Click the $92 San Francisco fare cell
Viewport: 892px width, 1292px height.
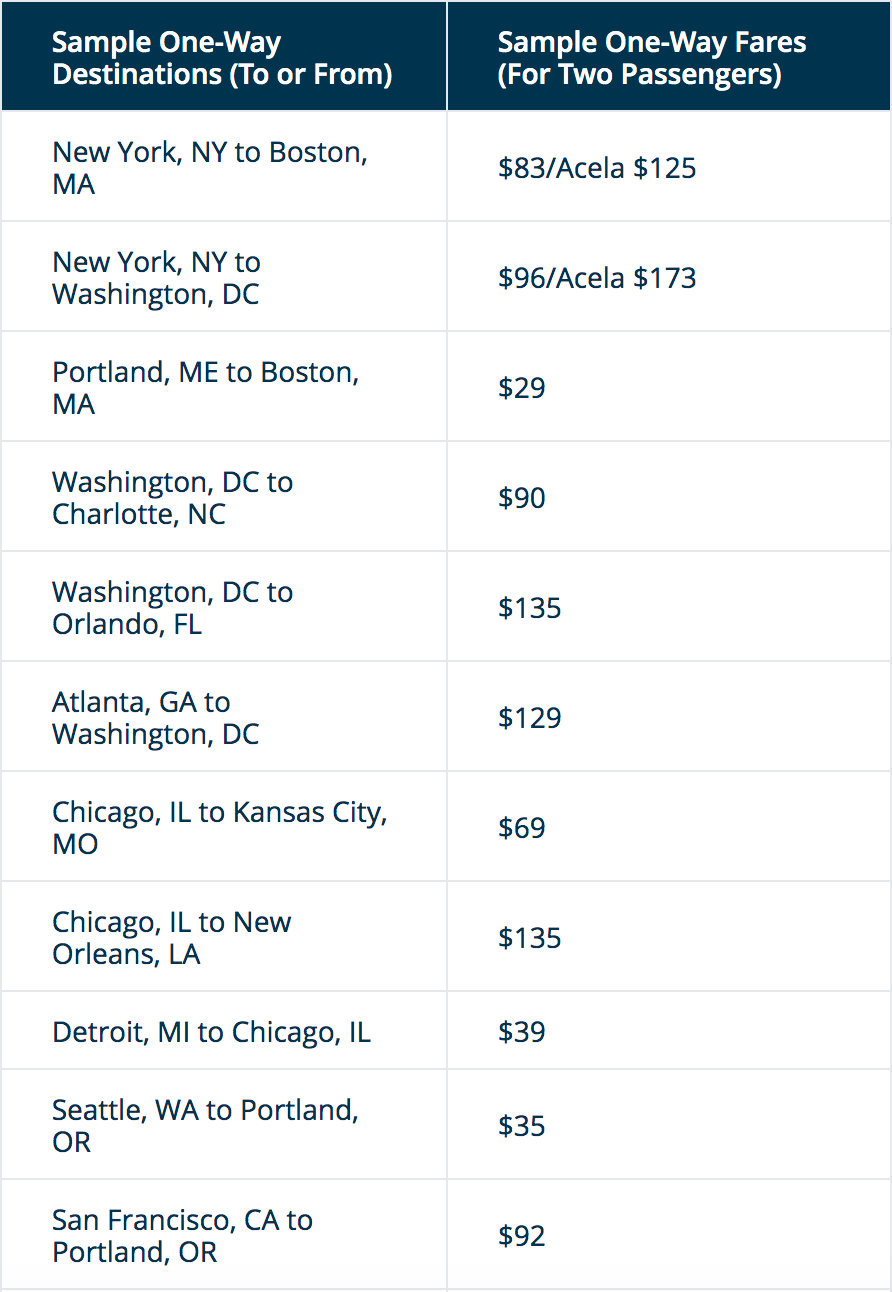pos(522,1236)
